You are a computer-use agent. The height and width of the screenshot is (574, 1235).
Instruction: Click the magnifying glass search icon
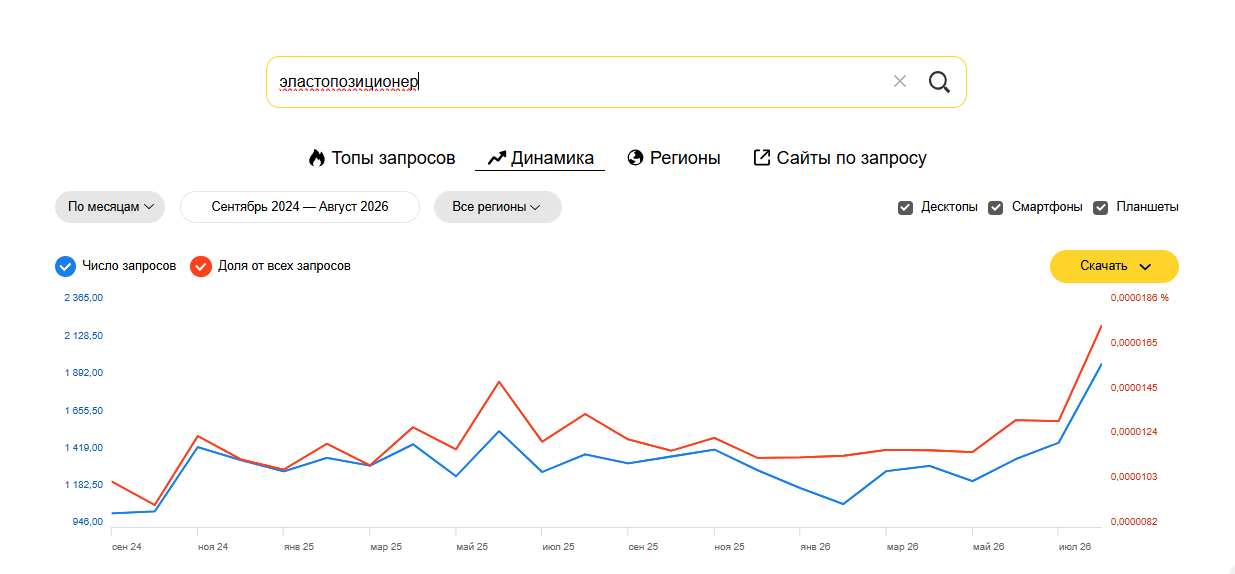coord(939,82)
